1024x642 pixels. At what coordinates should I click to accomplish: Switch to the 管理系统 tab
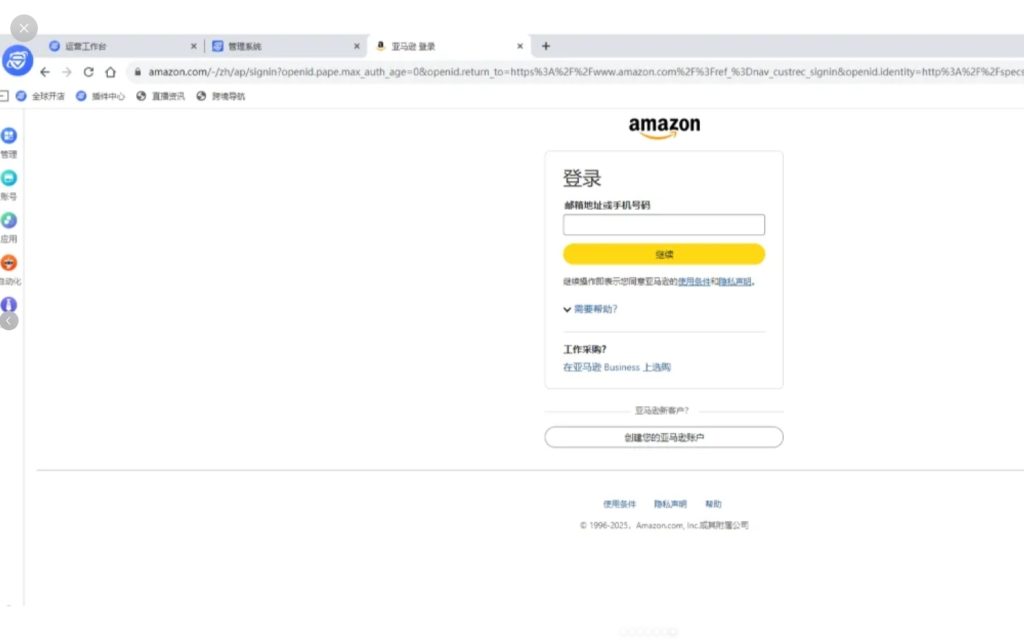tap(287, 46)
